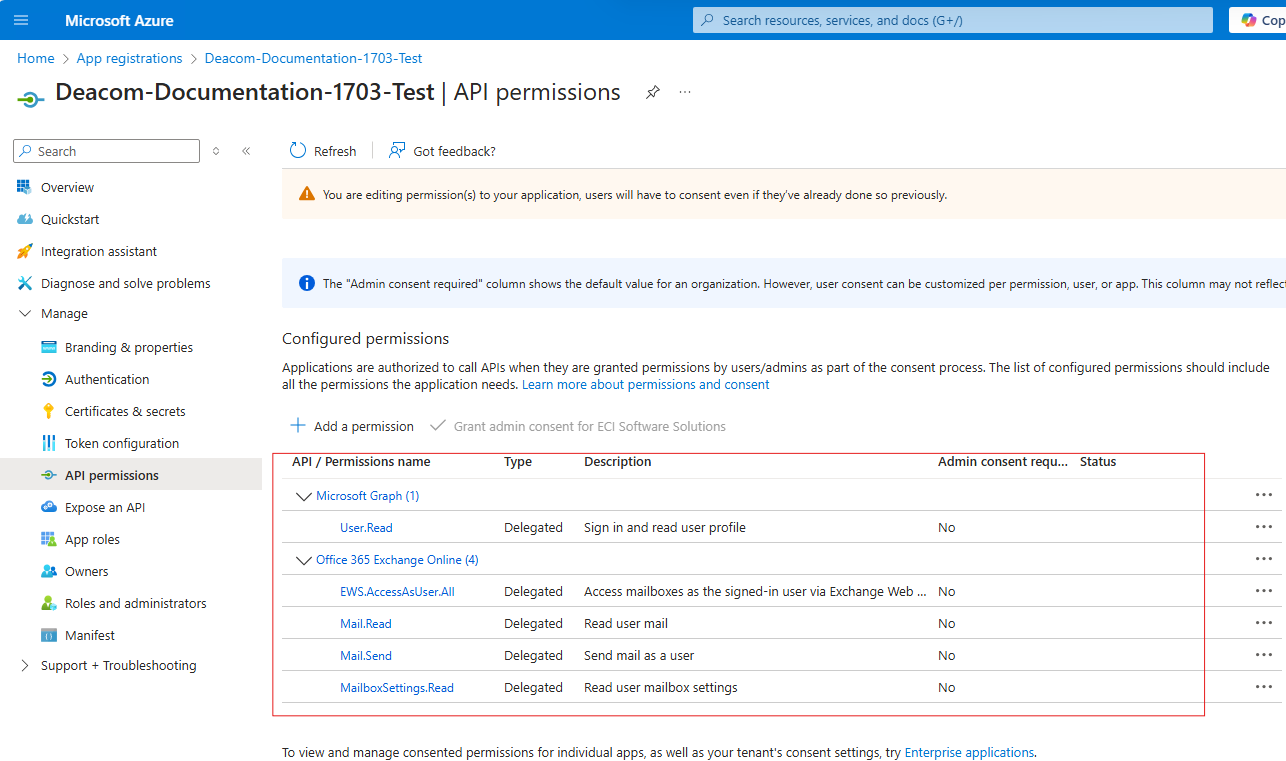Open ellipsis menu for Microsoft Graph row
Screen dimensions: 1286x761
tap(1264, 495)
